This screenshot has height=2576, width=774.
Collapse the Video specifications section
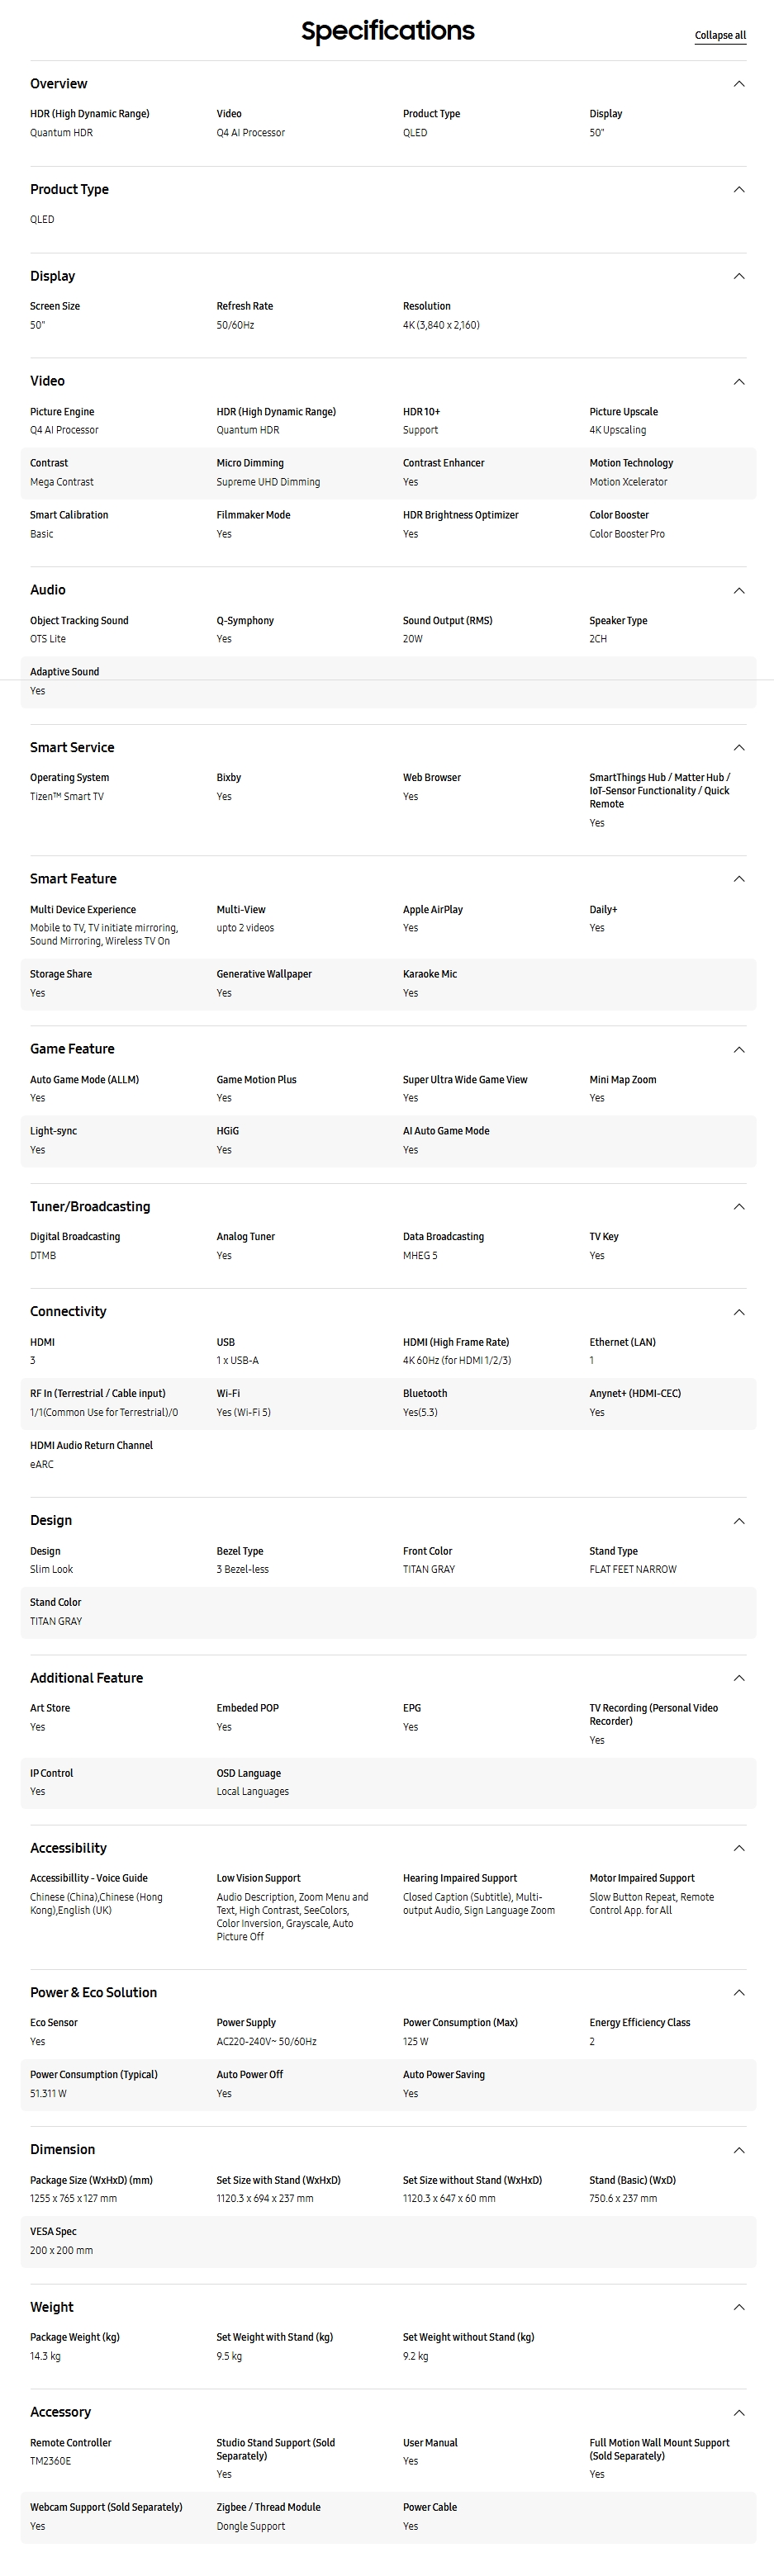[x=739, y=382]
